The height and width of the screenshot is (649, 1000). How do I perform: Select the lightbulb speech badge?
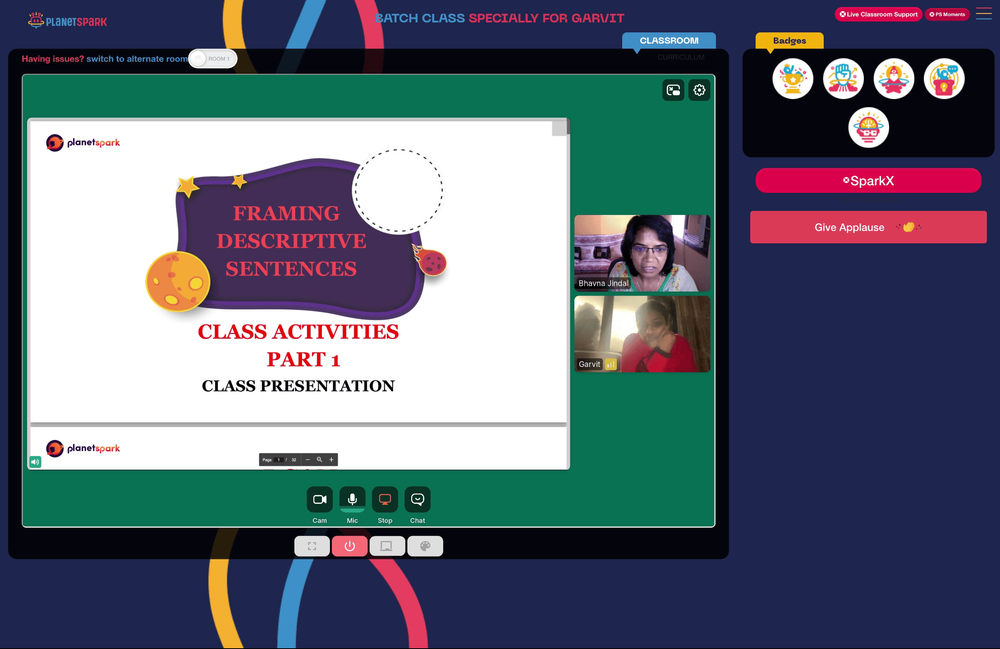click(944, 78)
